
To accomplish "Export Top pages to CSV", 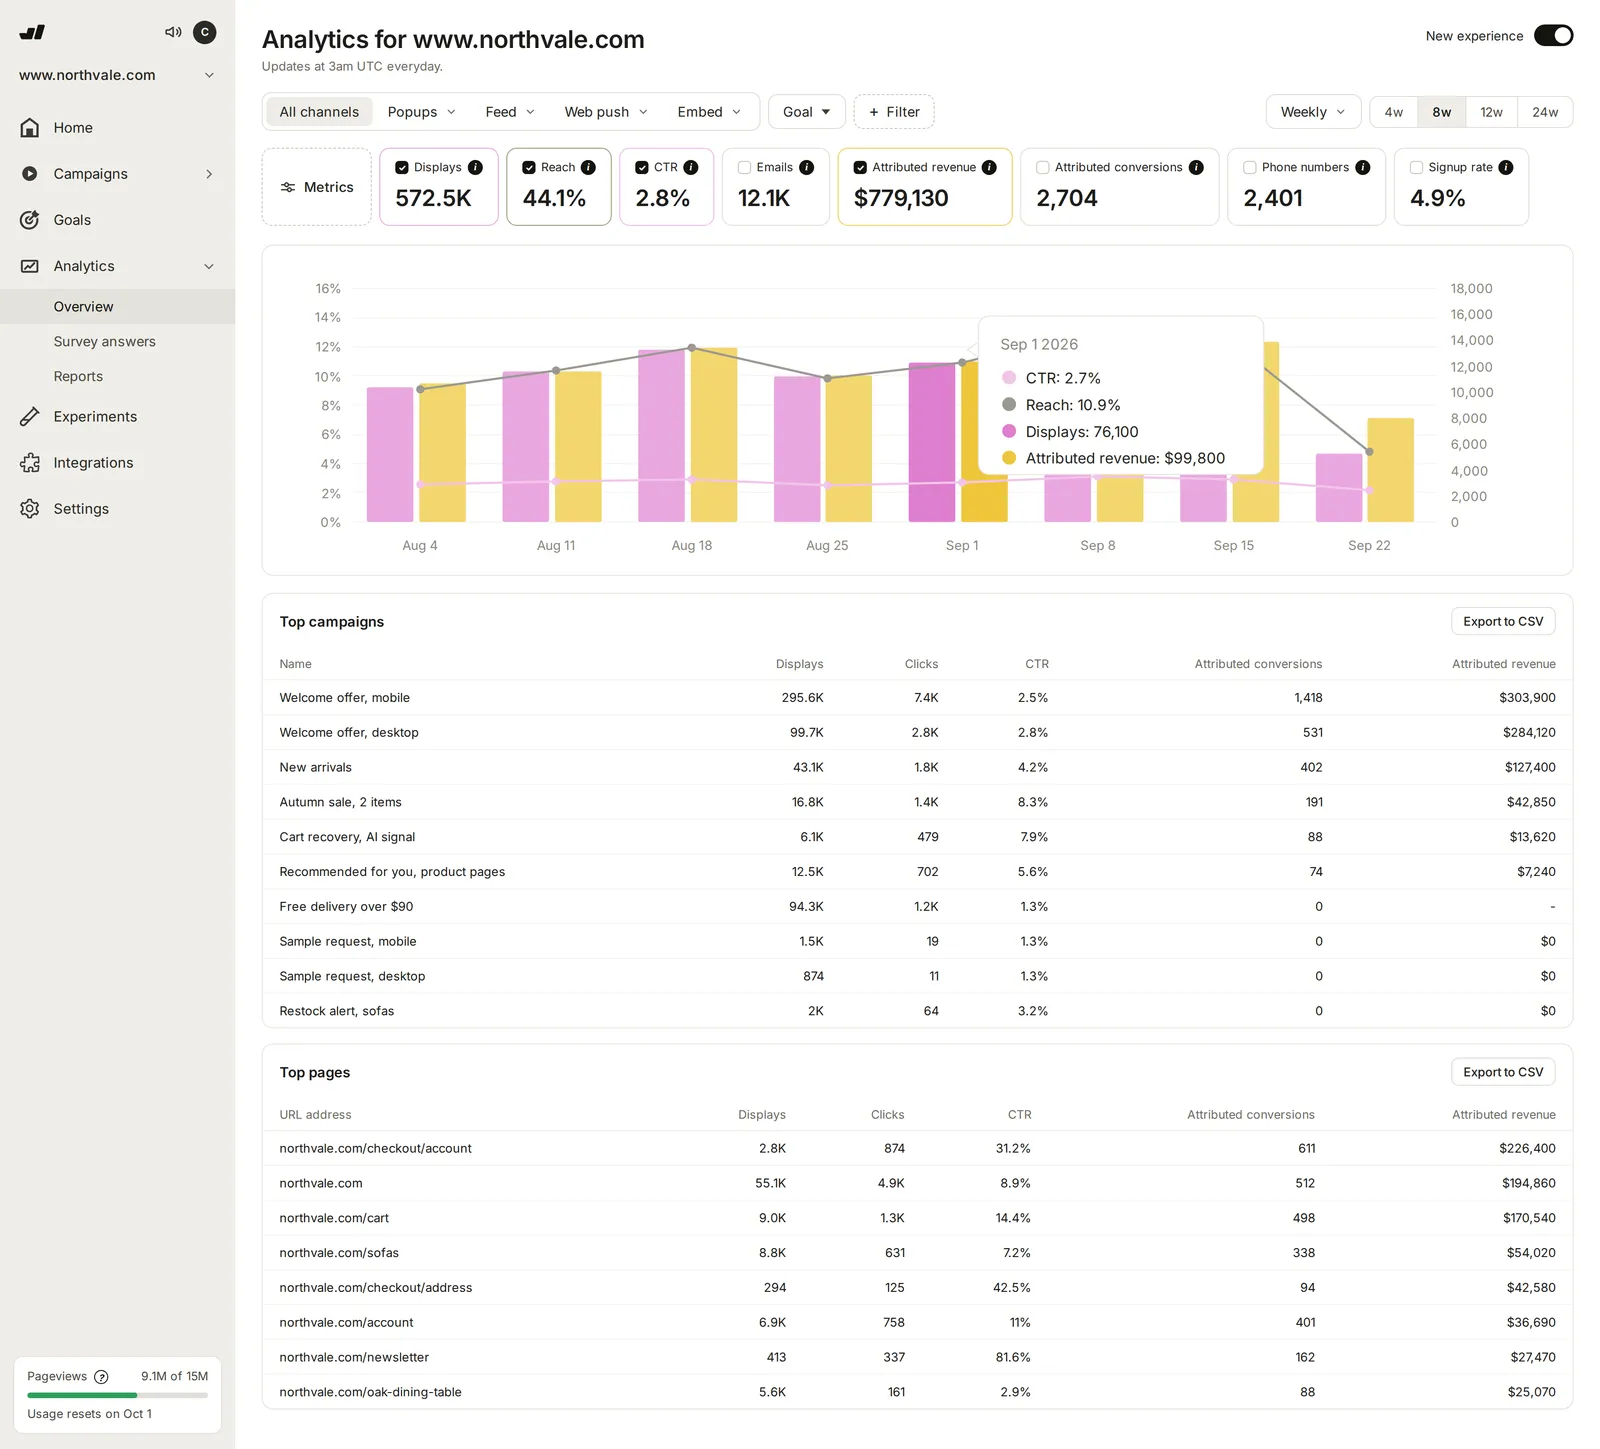I will (1503, 1072).
